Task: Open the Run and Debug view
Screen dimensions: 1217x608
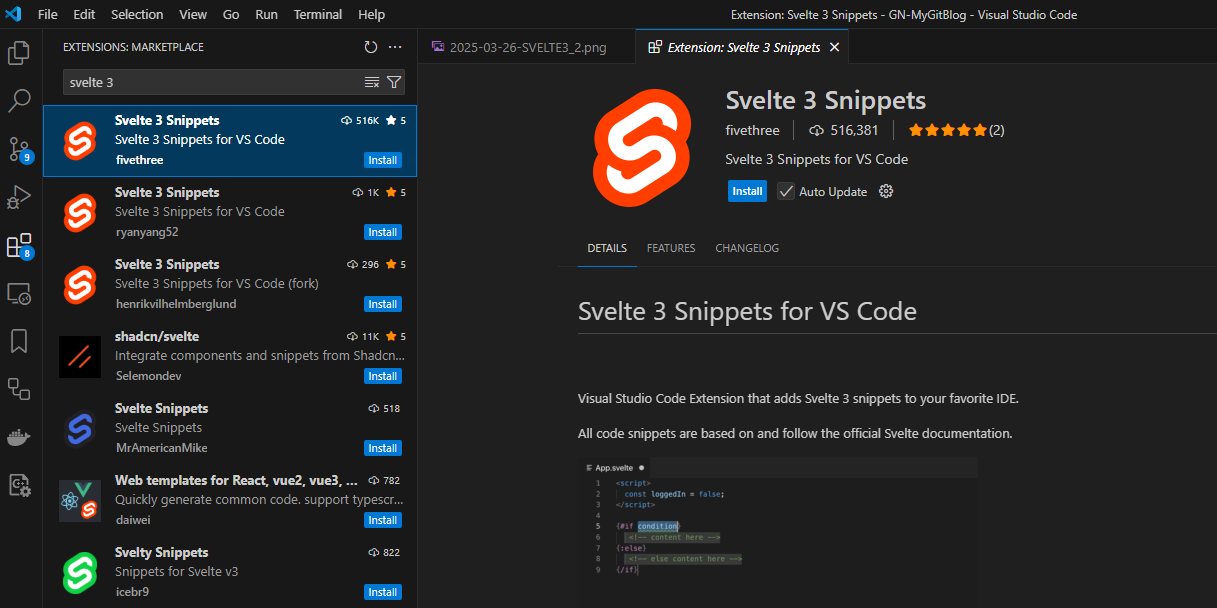Action: (x=20, y=197)
